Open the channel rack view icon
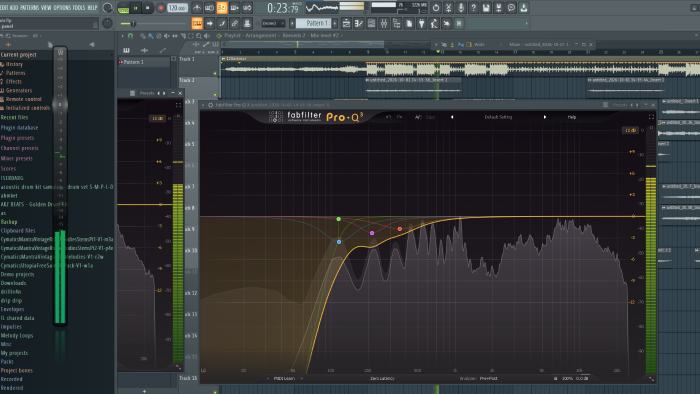The height and width of the screenshot is (394, 700). tap(371, 23)
